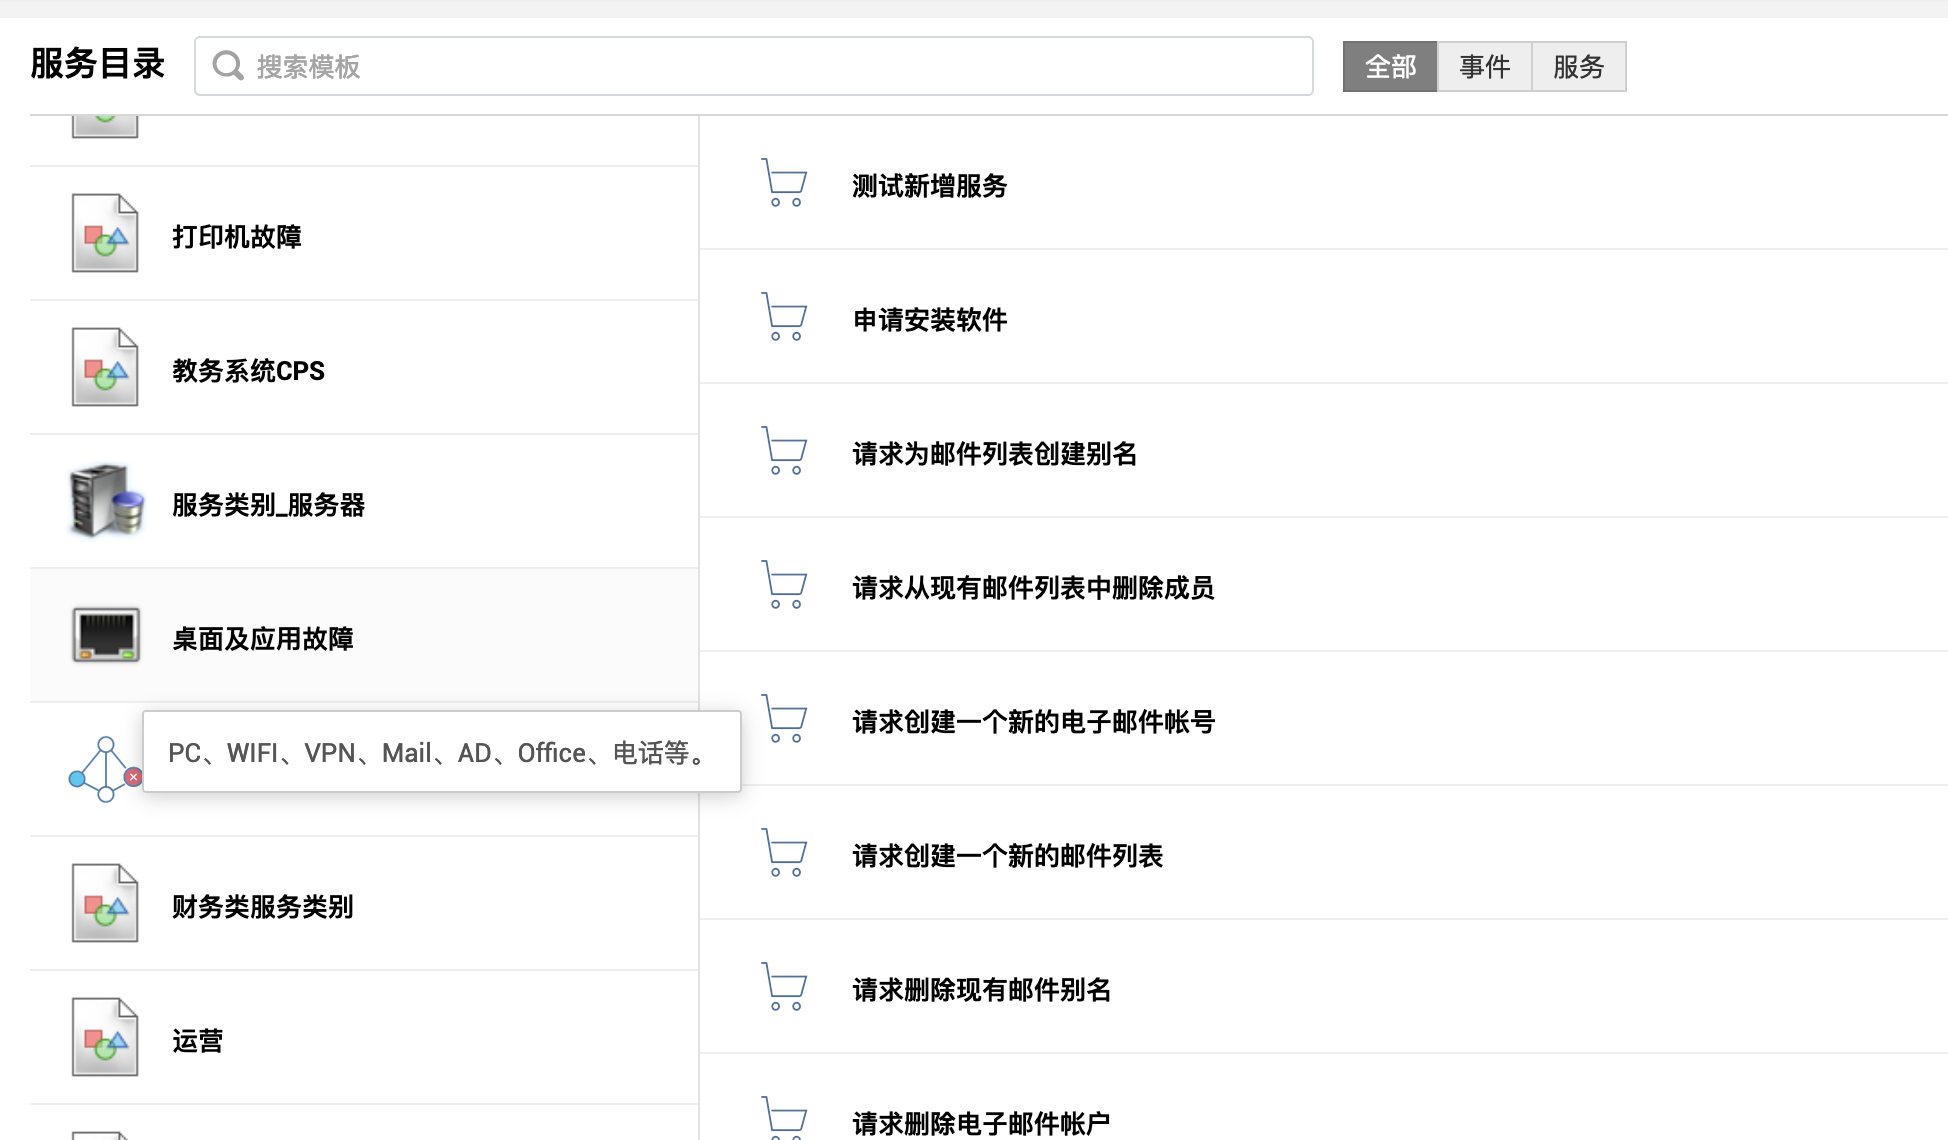
Task: Click the 教务系统CPS category icon
Action: click(x=104, y=368)
